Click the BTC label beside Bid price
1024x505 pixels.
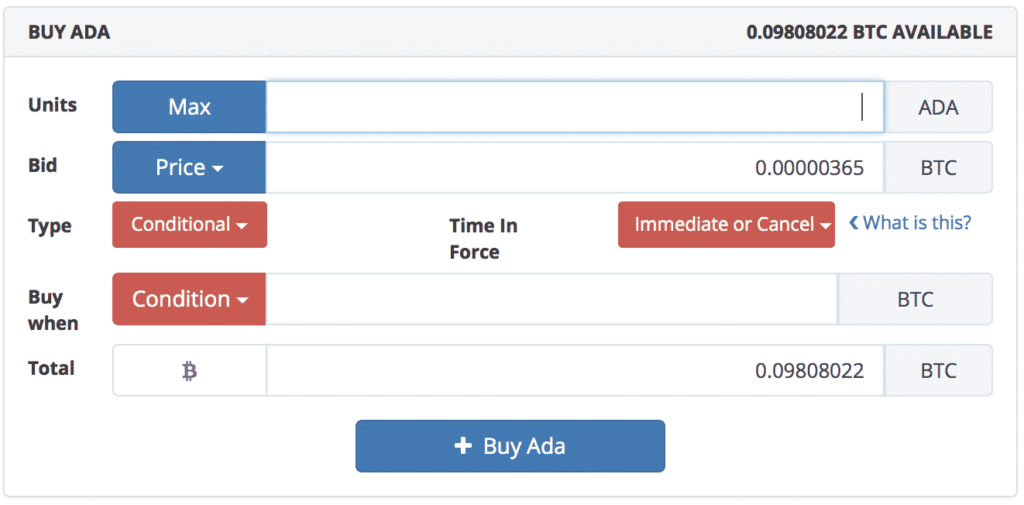(x=938, y=168)
